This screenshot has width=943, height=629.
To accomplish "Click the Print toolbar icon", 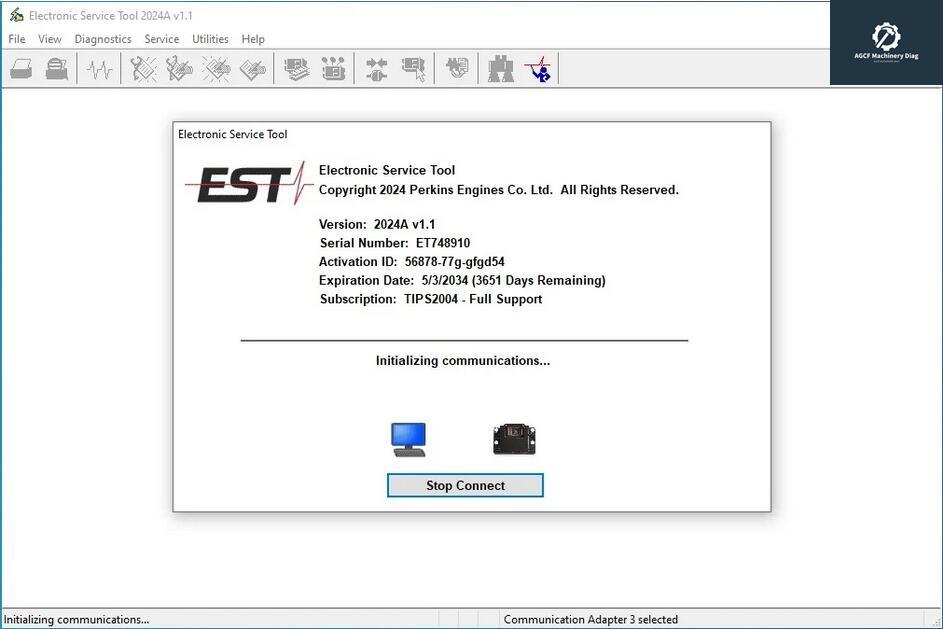I will (x=22, y=69).
